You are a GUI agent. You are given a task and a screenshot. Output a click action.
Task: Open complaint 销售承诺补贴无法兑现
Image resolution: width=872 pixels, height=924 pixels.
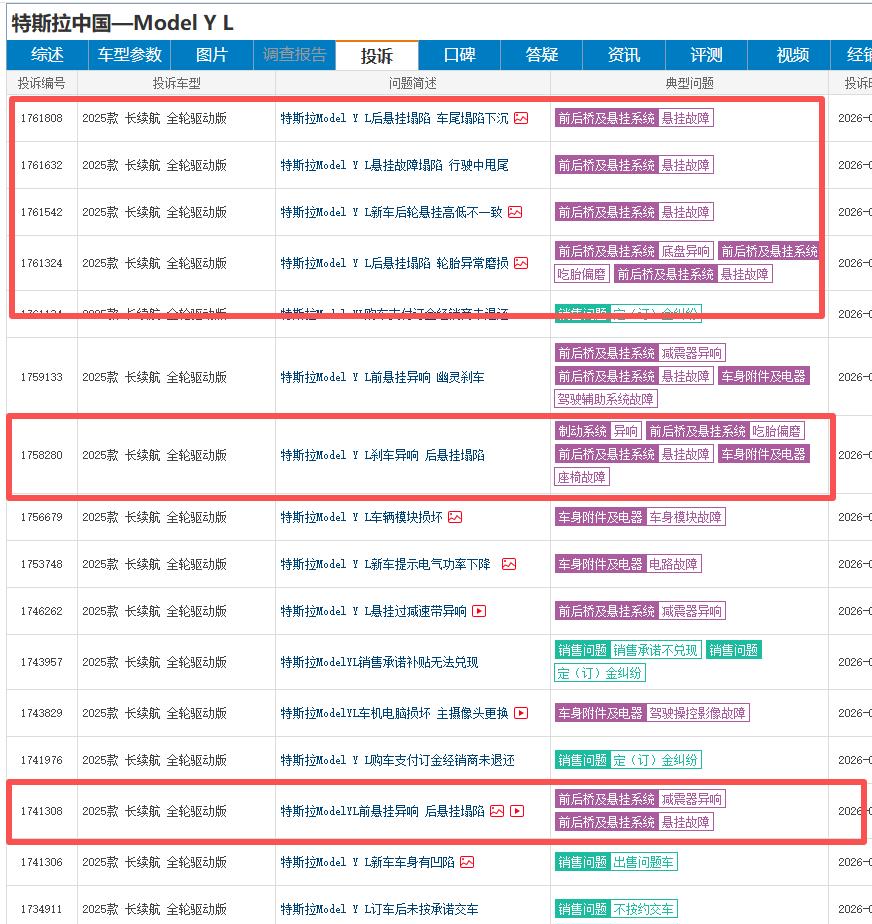tap(379, 662)
